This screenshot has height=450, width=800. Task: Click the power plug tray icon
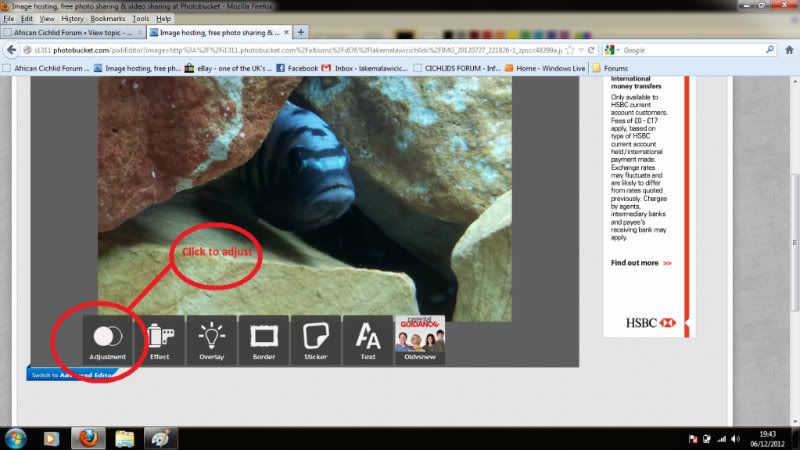[x=707, y=439]
